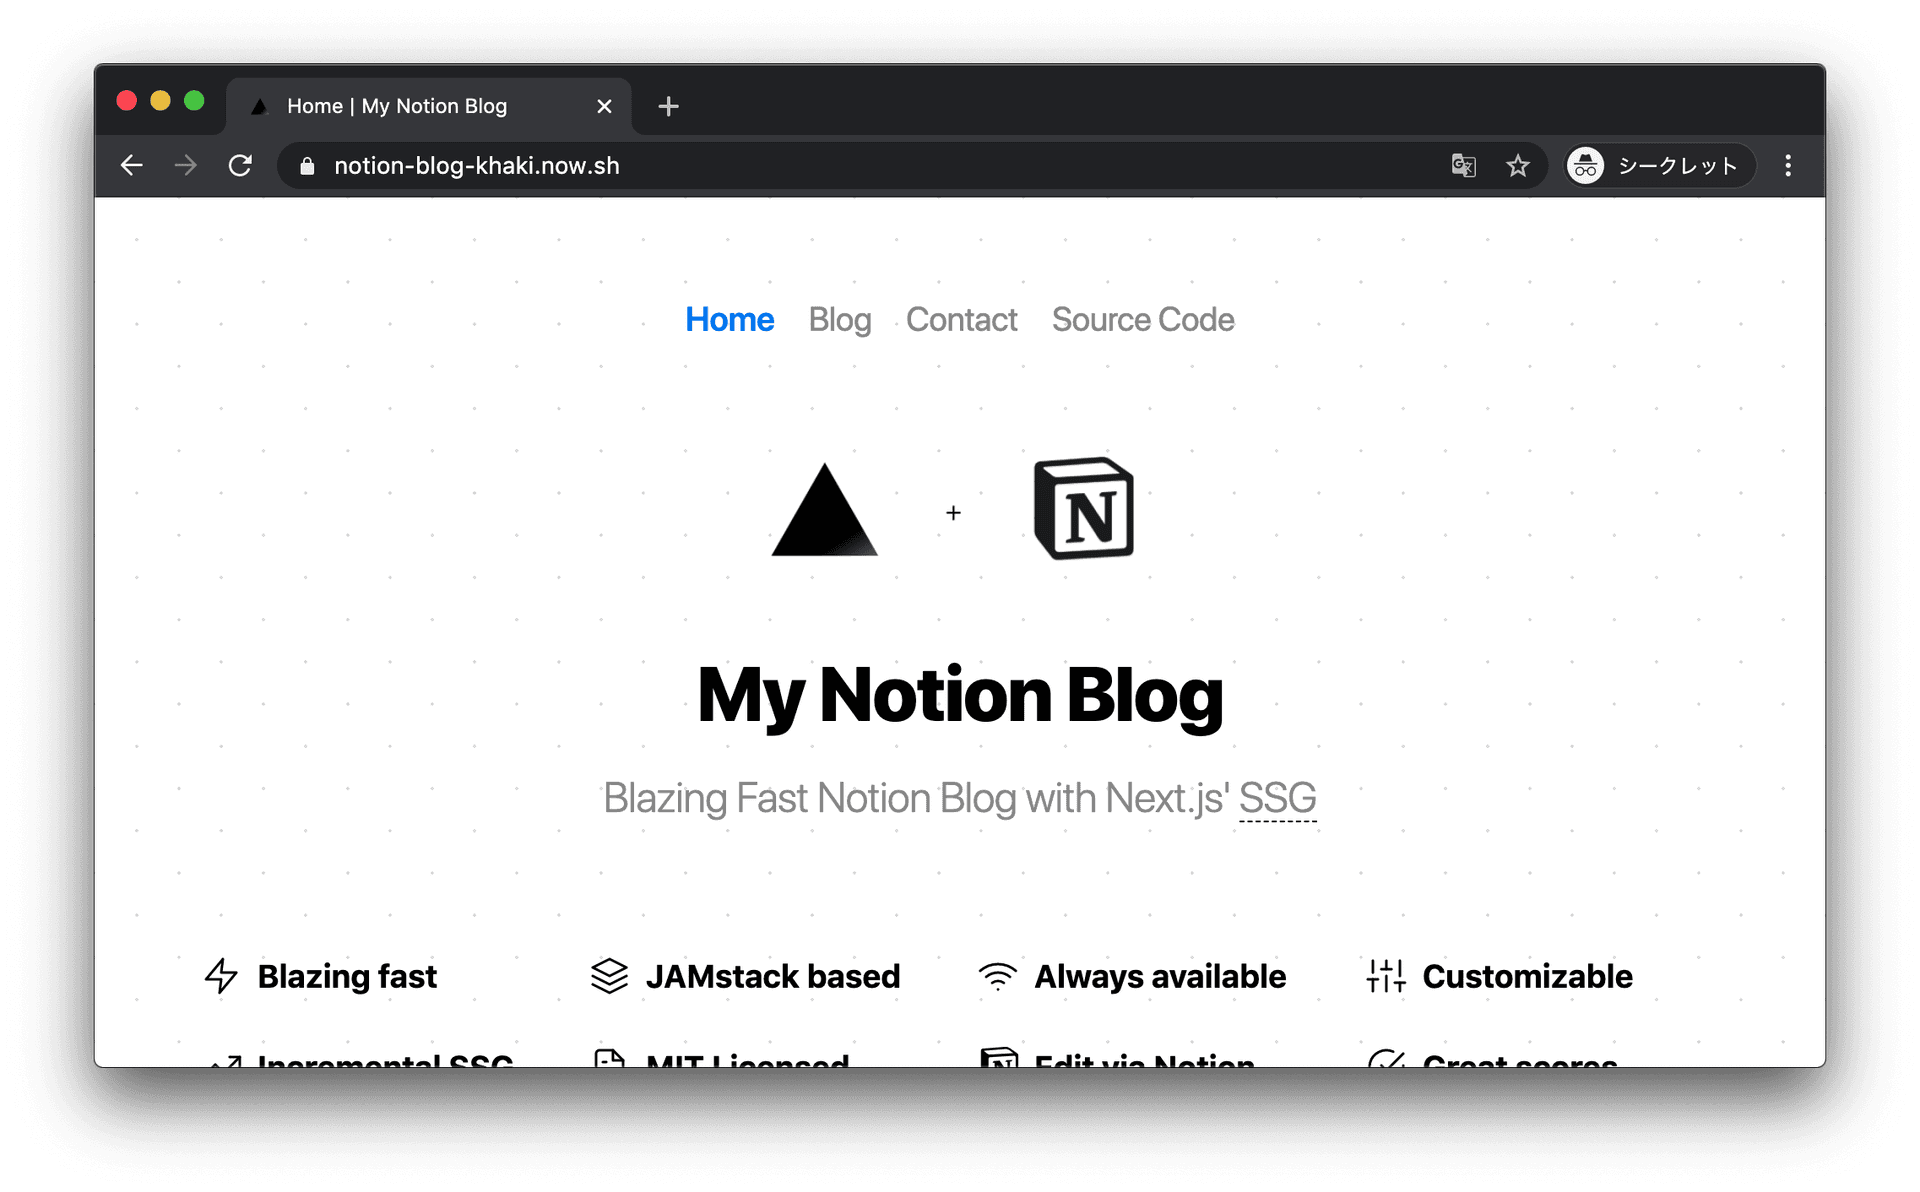This screenshot has width=1920, height=1192.
Task: Go back with the browser back arrow
Action: pyautogui.click(x=132, y=165)
